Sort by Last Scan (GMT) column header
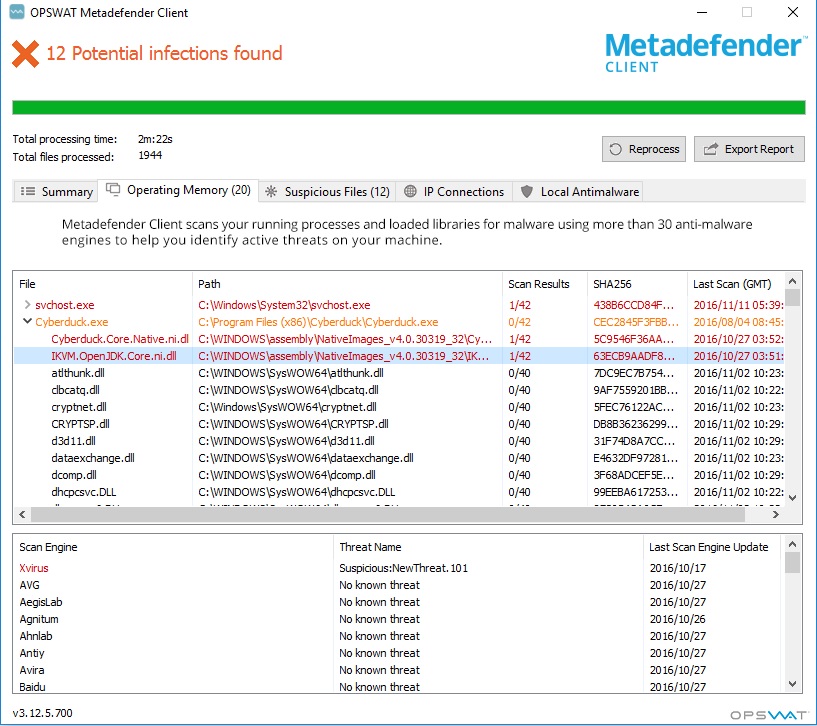This screenshot has height=726, width=817. (736, 284)
